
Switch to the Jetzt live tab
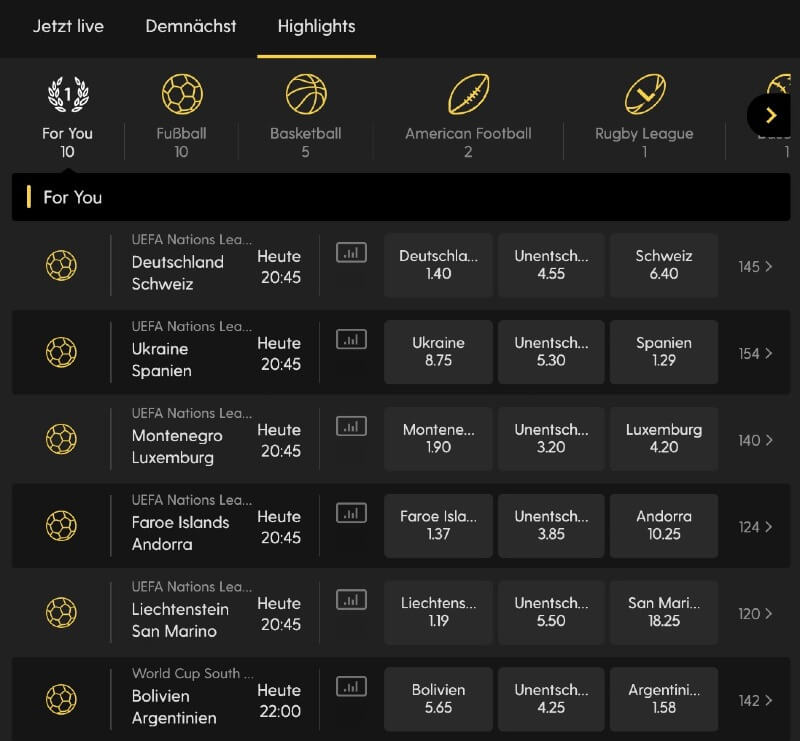pyautogui.click(x=68, y=26)
